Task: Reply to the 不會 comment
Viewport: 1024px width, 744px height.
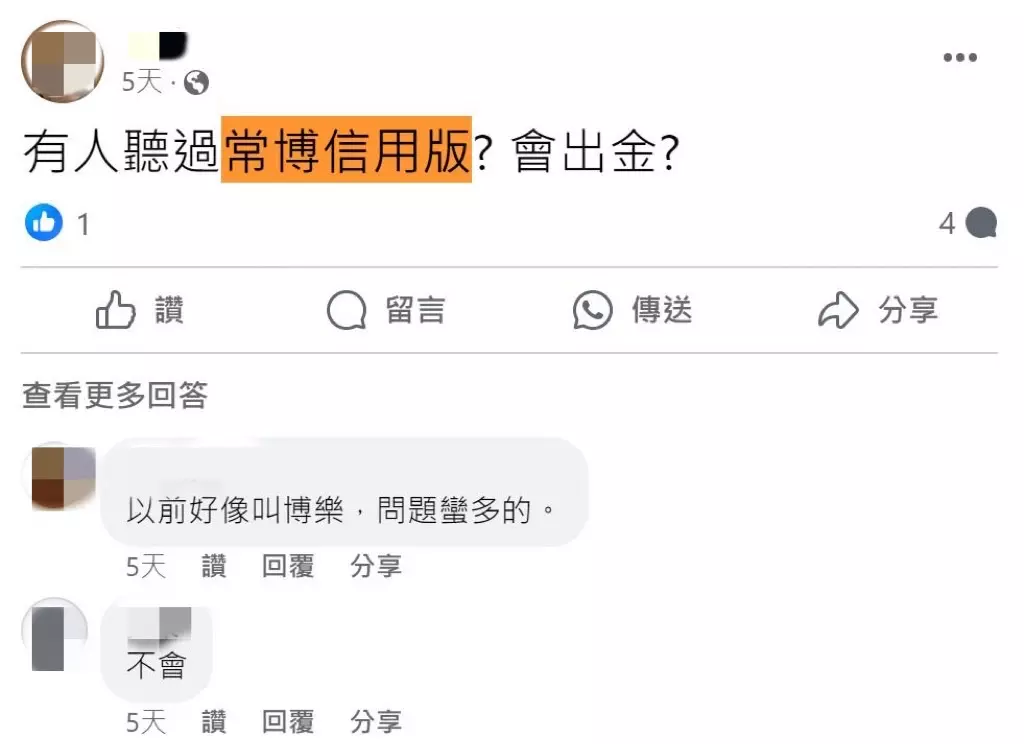Action: click(x=287, y=722)
